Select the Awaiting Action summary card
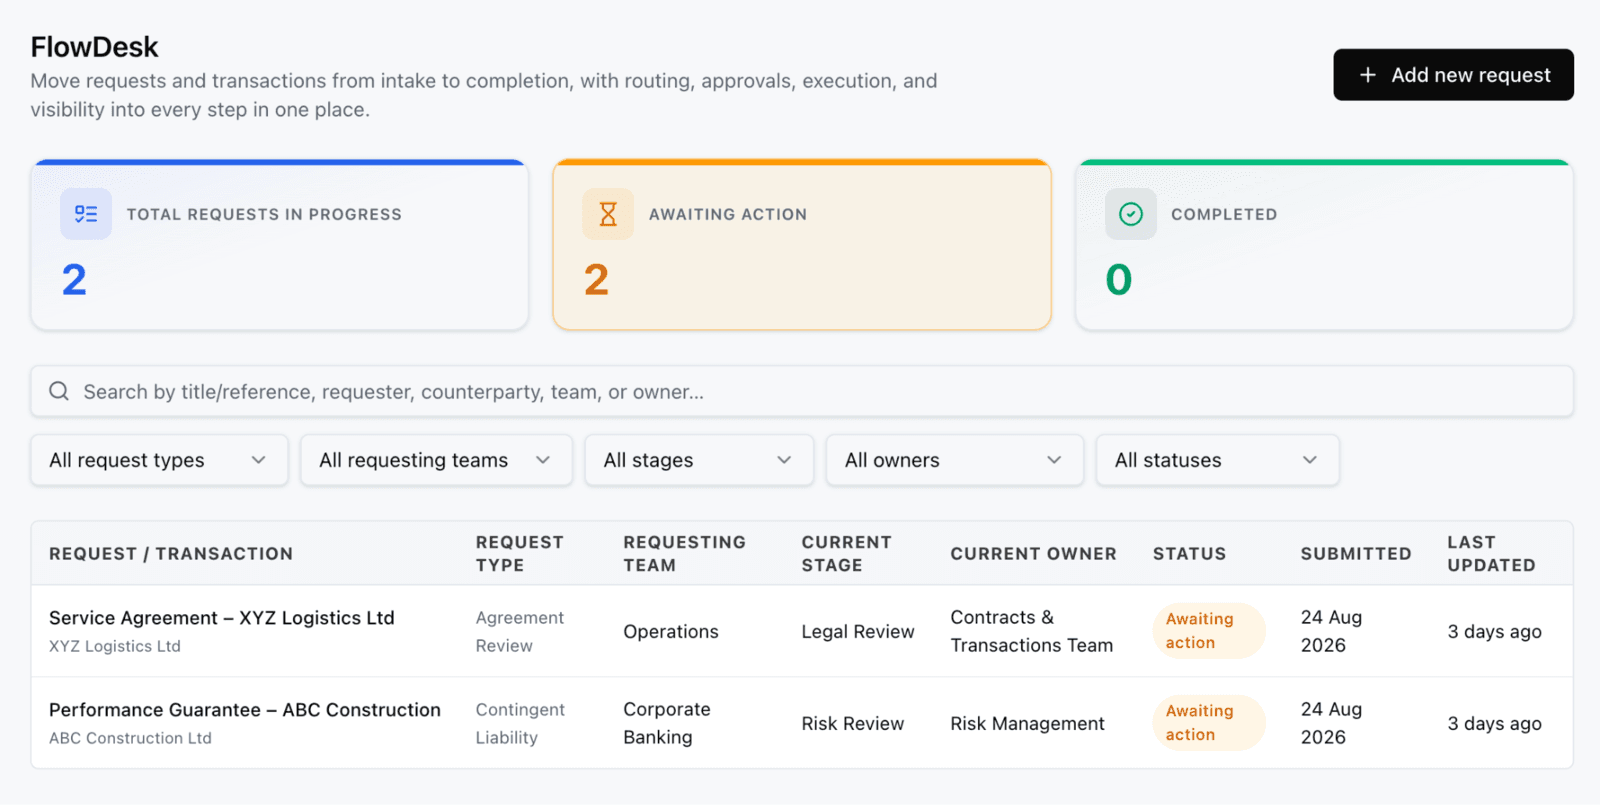1600x805 pixels. pos(802,245)
